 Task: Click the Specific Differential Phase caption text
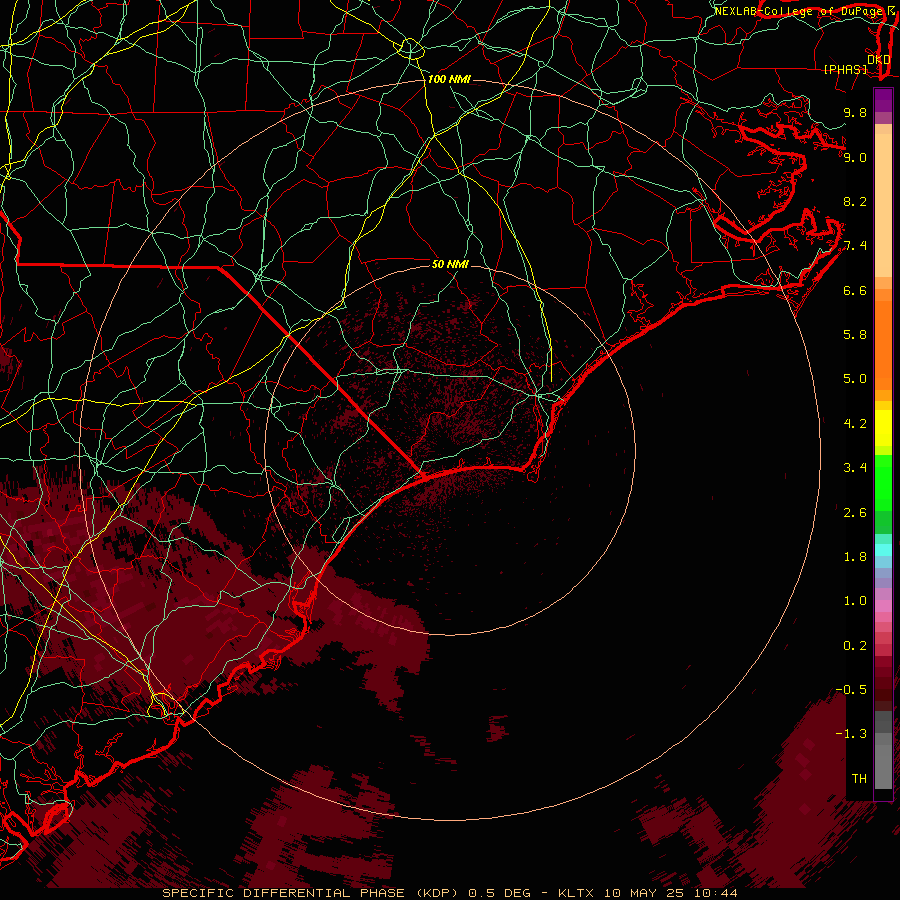[450, 893]
